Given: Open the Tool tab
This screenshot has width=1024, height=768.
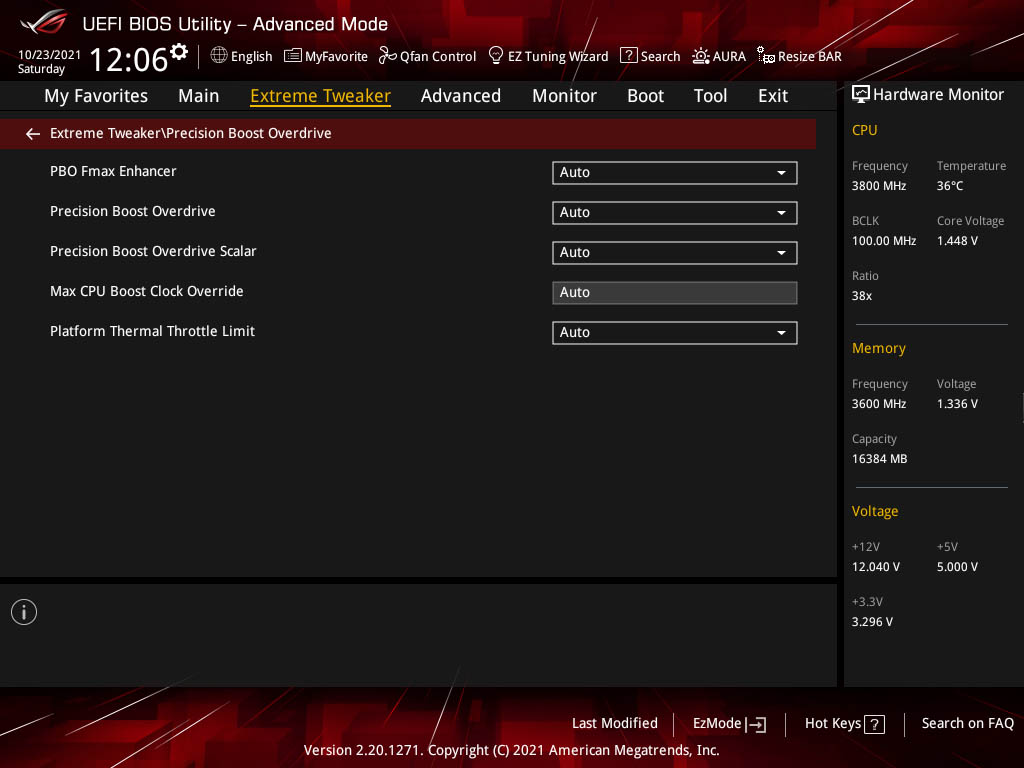Looking at the screenshot, I should coord(711,96).
